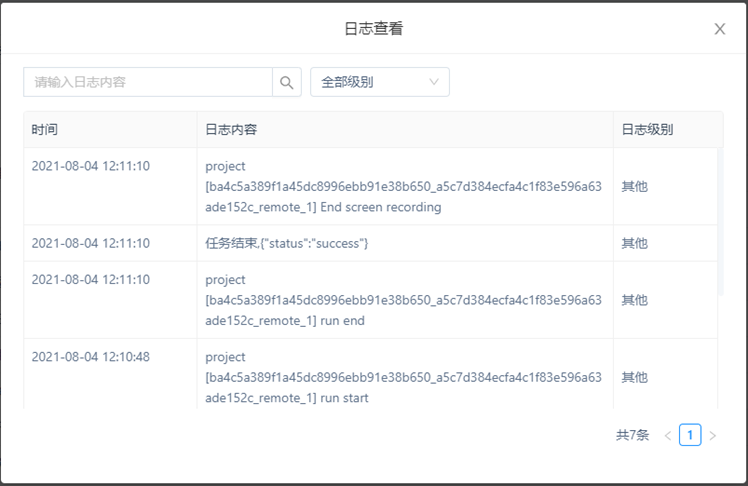Select the 任务结束 success log entry
748x486 pixels.
click(x=287, y=243)
